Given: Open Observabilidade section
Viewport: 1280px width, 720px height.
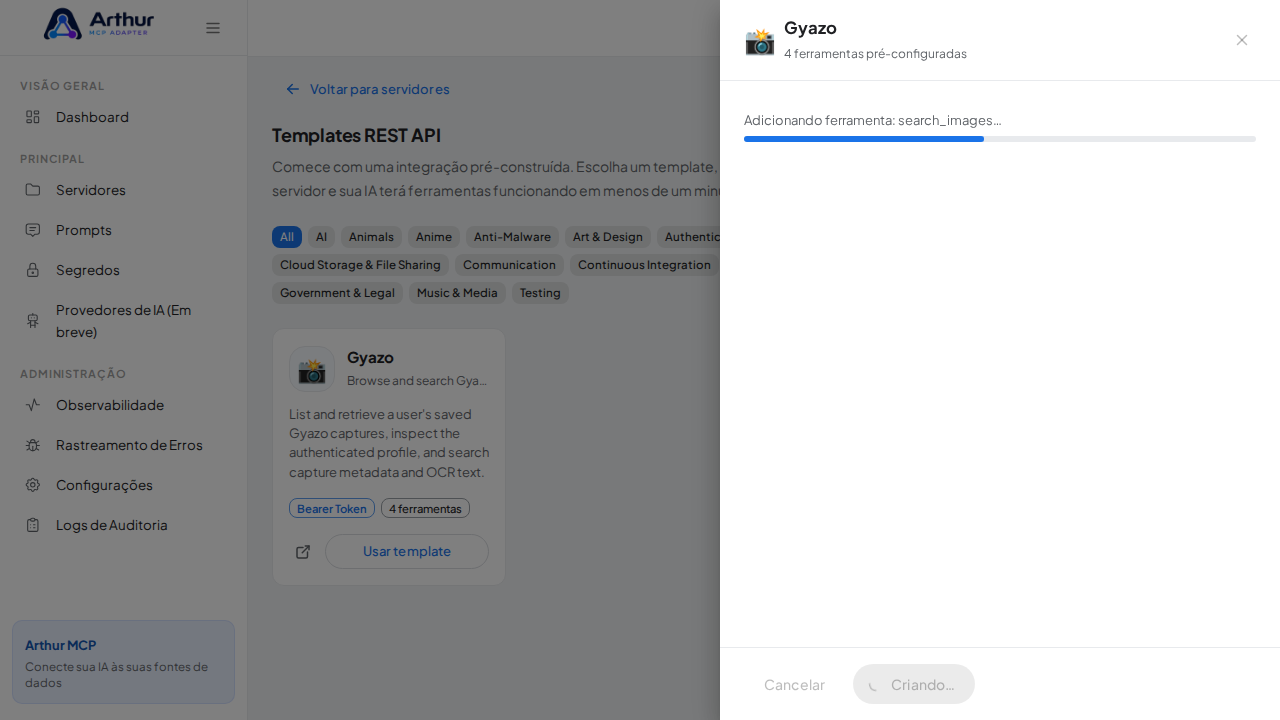Looking at the screenshot, I should (x=123, y=405).
